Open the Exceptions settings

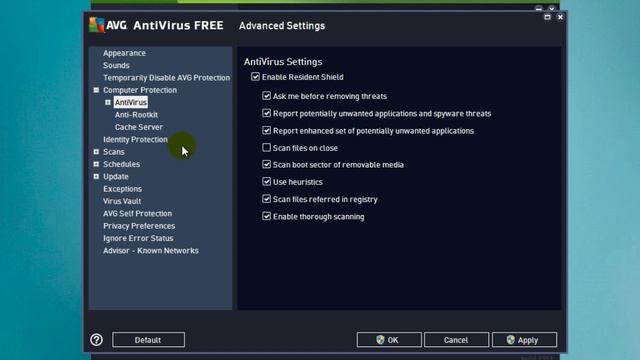tap(122, 189)
